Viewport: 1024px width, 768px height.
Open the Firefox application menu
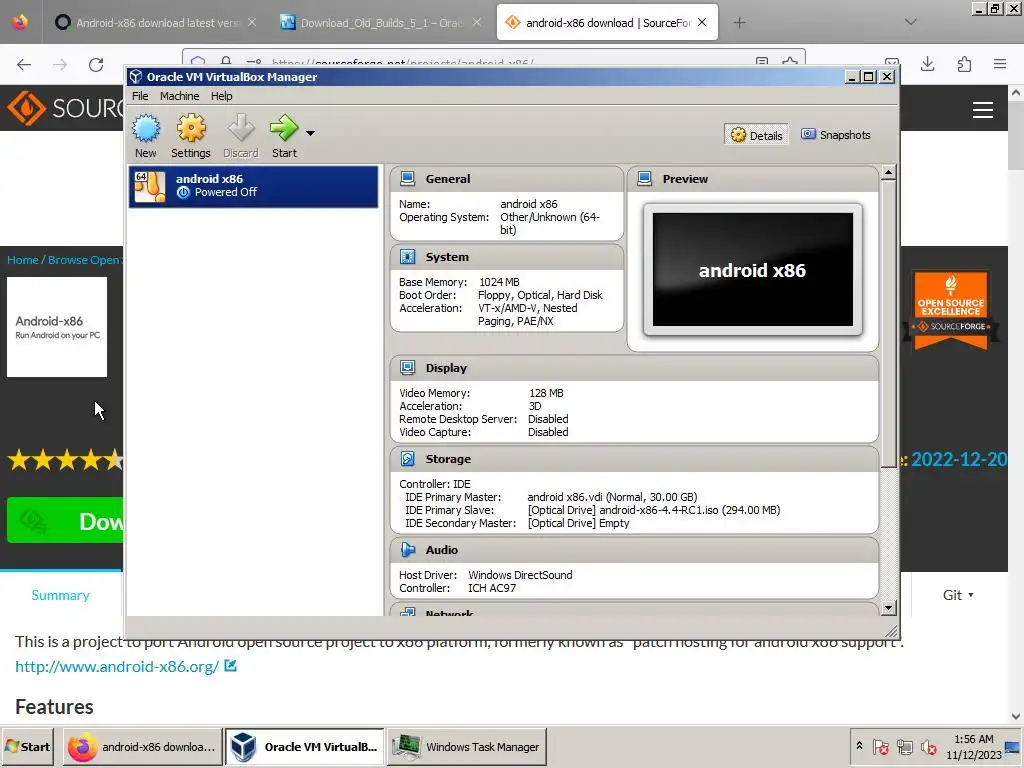pos(1000,64)
